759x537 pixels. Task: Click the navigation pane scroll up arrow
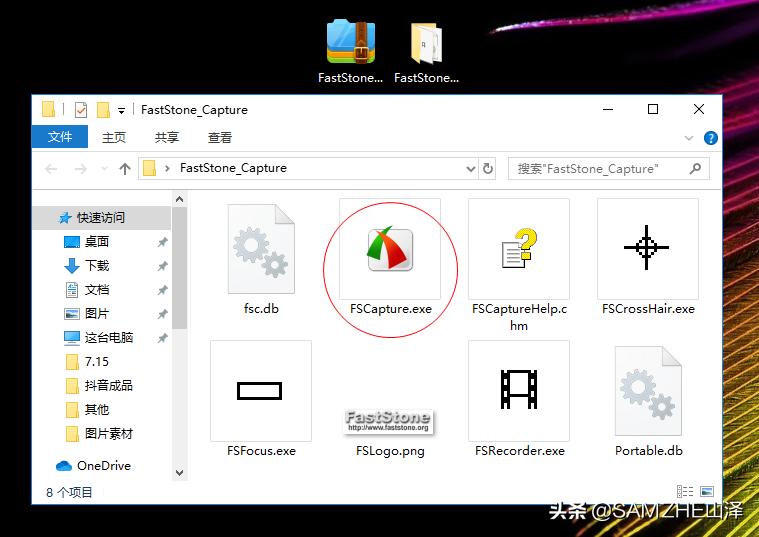click(x=180, y=199)
